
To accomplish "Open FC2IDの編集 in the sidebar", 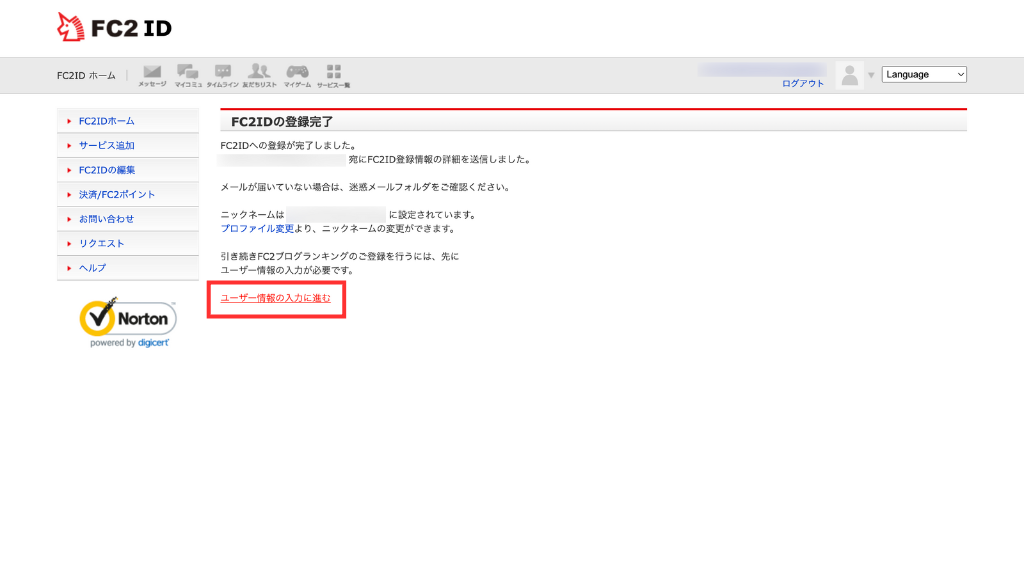I will 106,170.
